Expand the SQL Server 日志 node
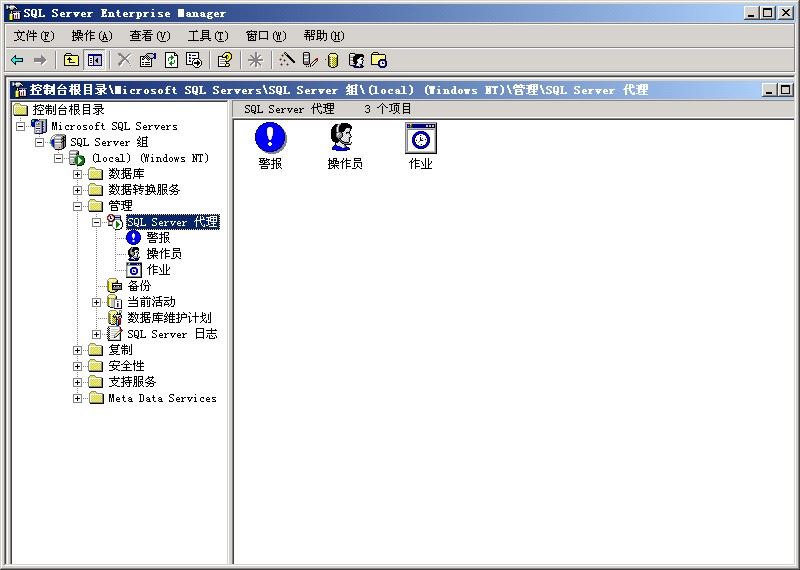The height and width of the screenshot is (570, 800). point(96,334)
